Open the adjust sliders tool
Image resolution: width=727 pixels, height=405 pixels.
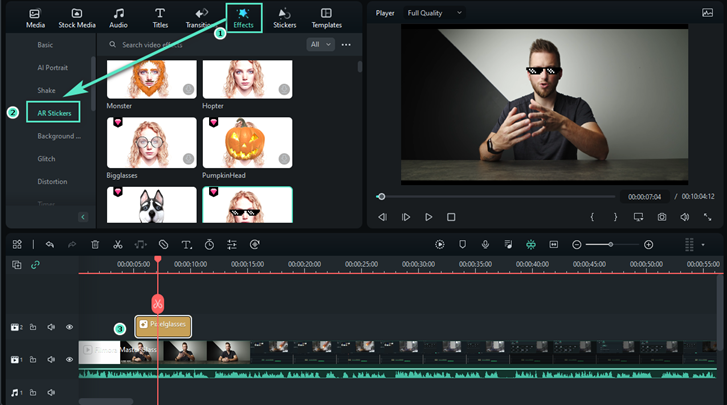coord(232,244)
